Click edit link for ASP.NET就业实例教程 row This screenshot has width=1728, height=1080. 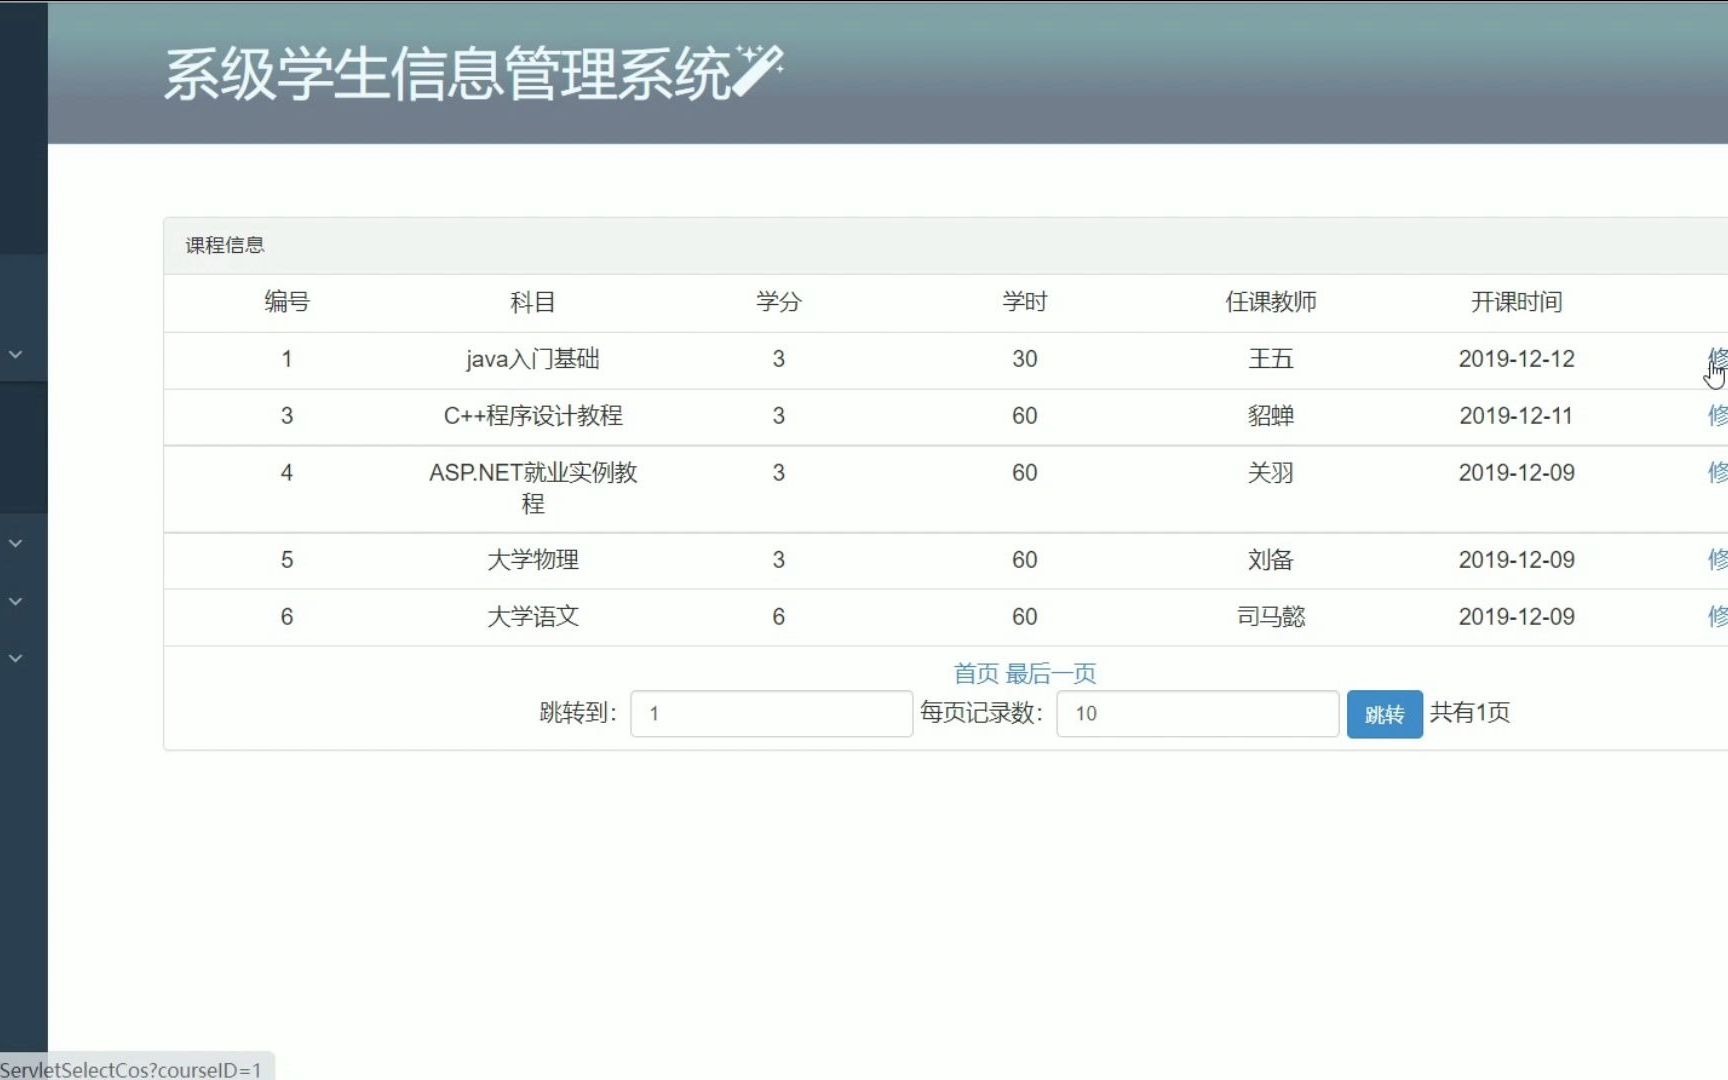coord(1718,473)
